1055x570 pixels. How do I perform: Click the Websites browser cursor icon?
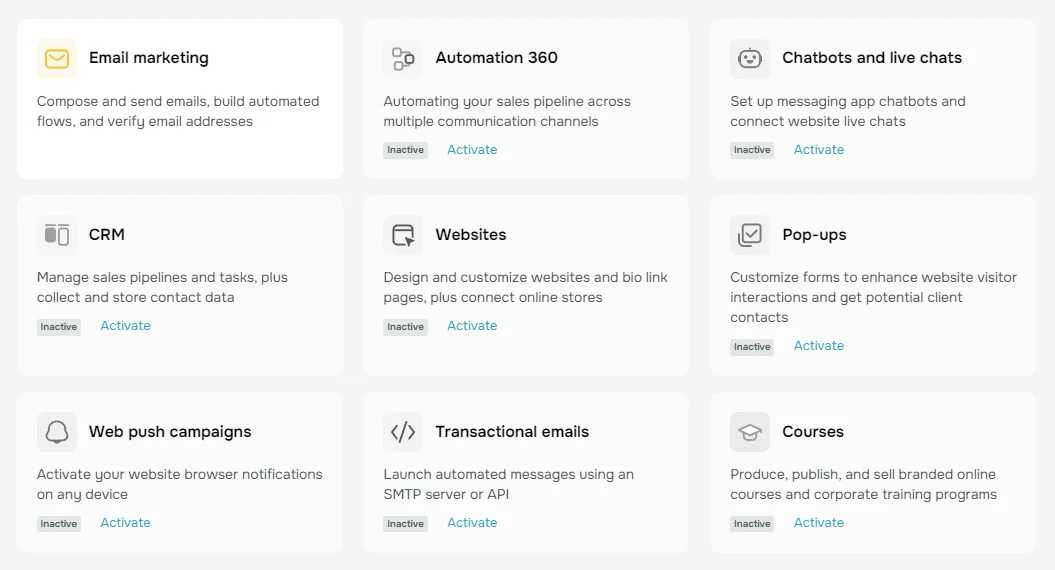coord(403,235)
